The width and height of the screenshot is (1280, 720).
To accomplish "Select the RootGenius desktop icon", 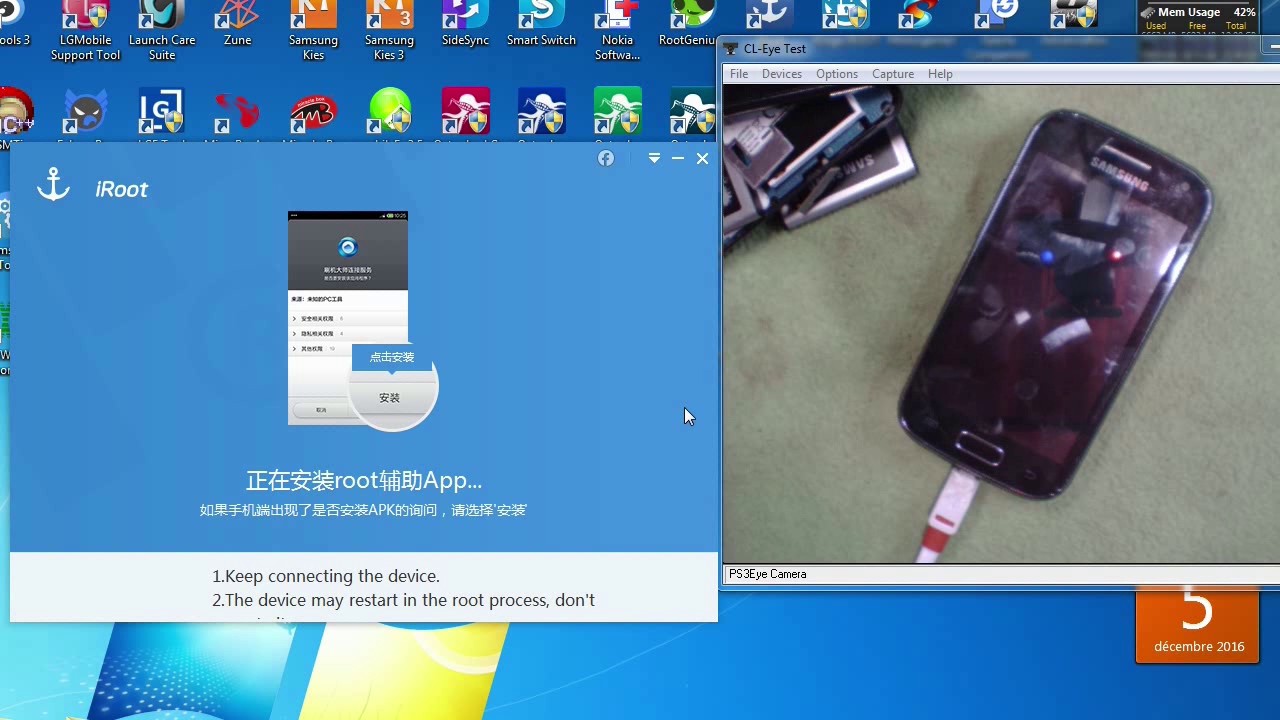I will click(x=689, y=25).
